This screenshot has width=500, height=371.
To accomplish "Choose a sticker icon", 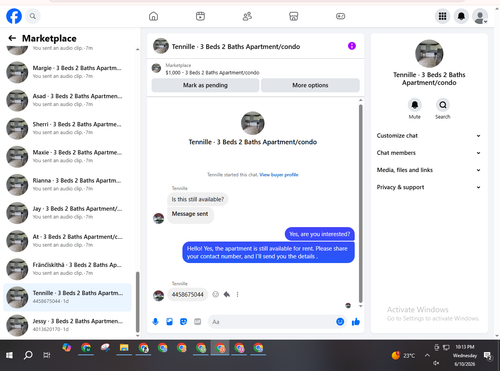I will [183, 322].
